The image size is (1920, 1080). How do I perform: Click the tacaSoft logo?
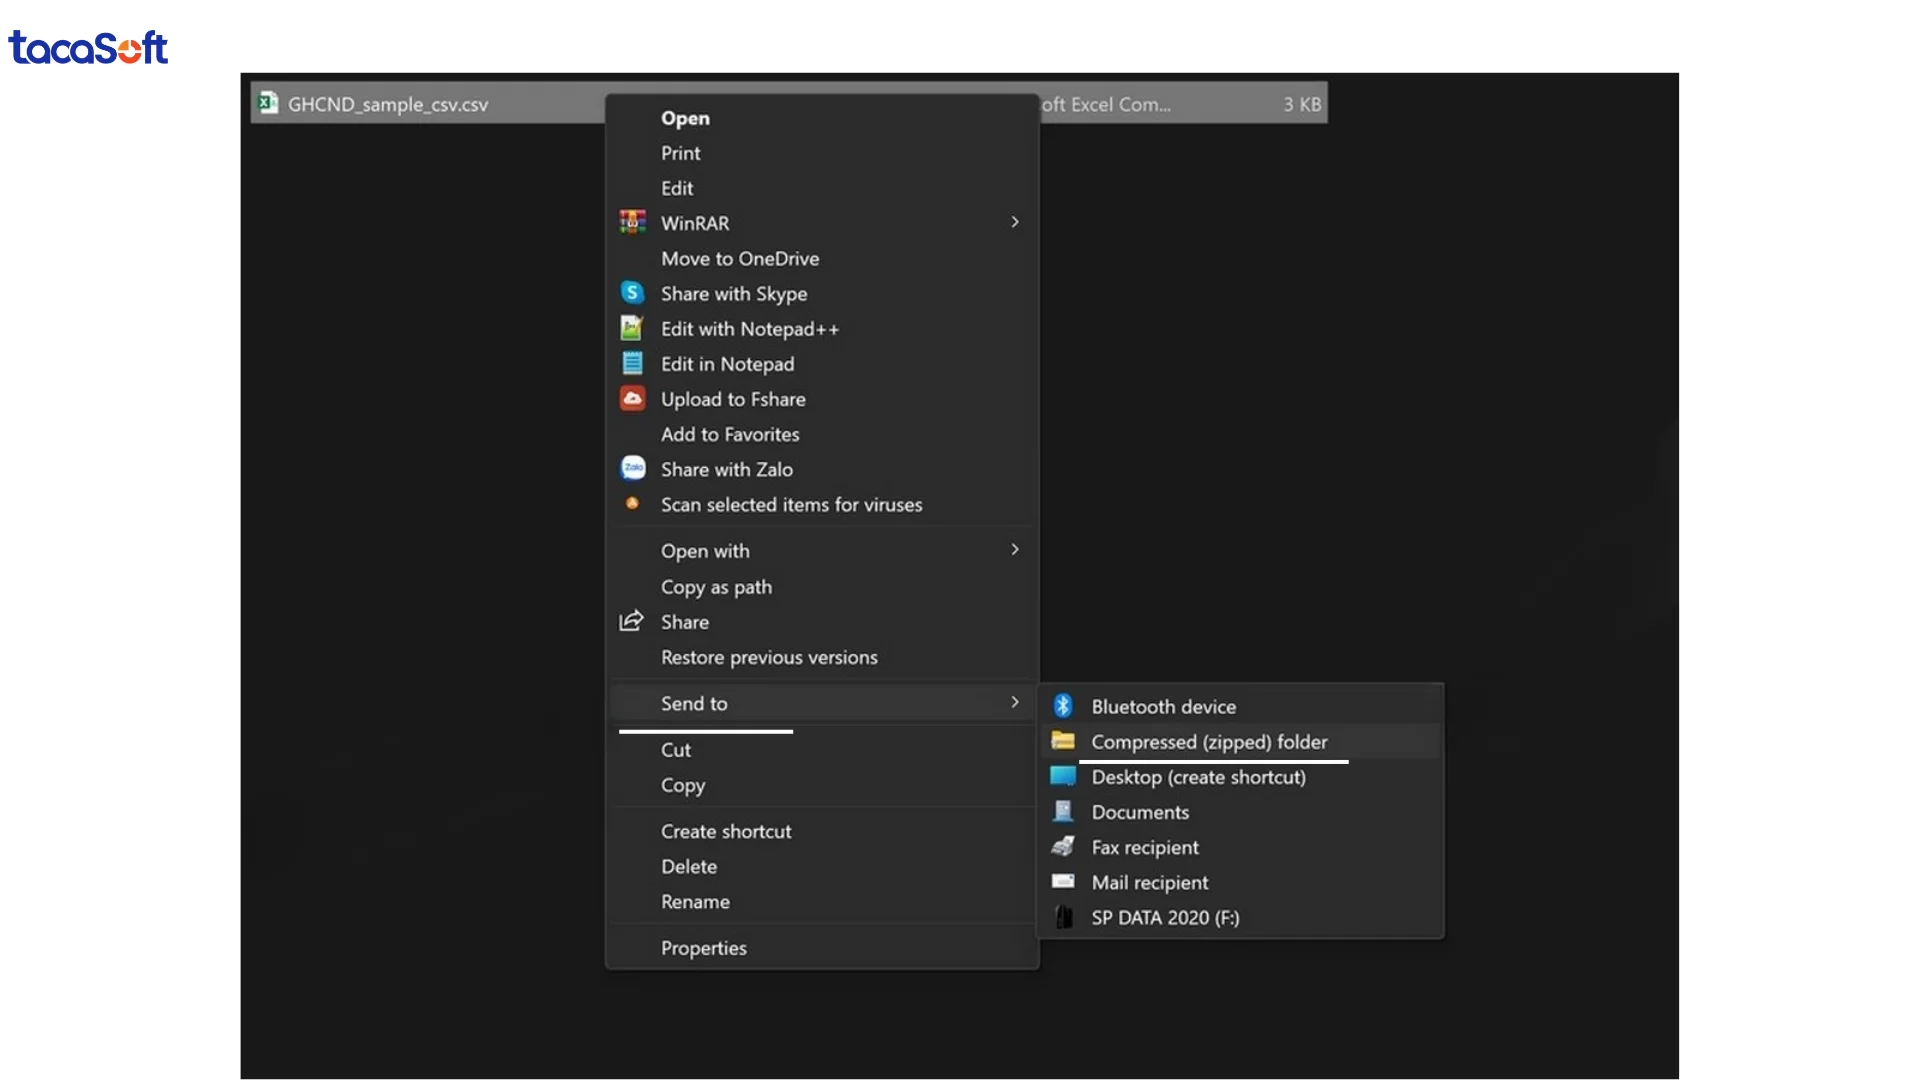click(x=88, y=47)
